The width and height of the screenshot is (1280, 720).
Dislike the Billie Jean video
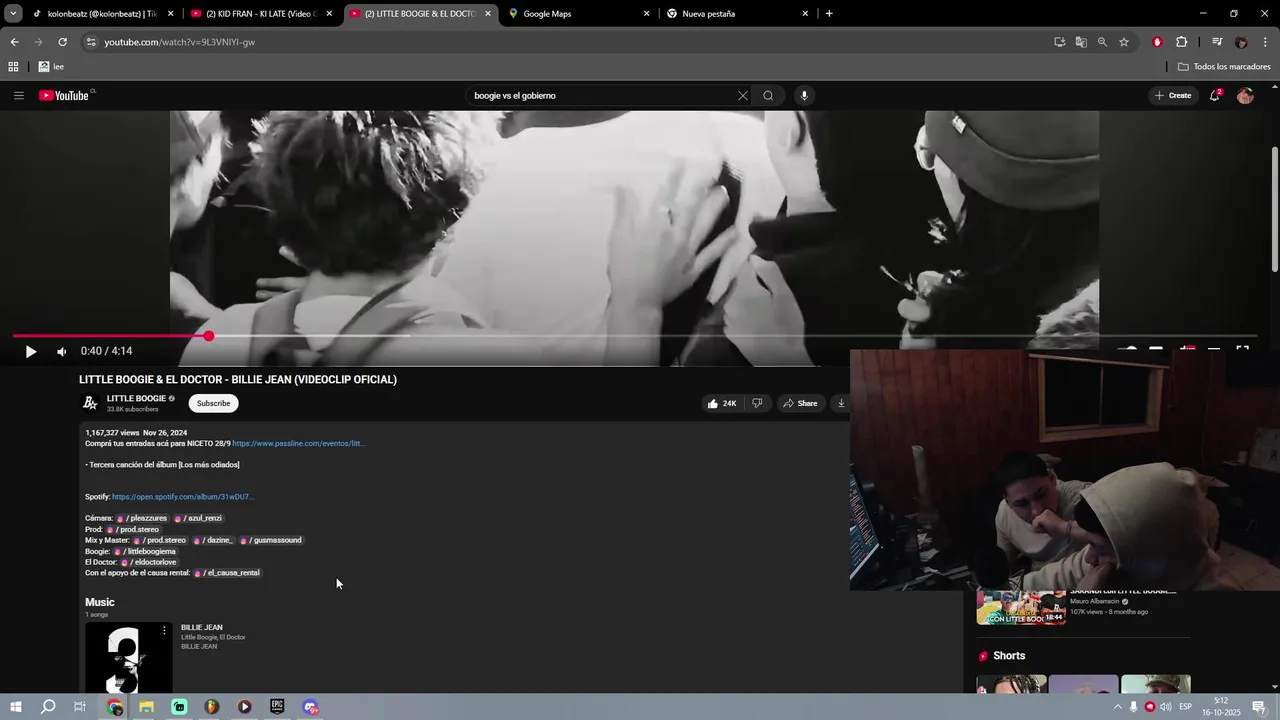(x=757, y=403)
